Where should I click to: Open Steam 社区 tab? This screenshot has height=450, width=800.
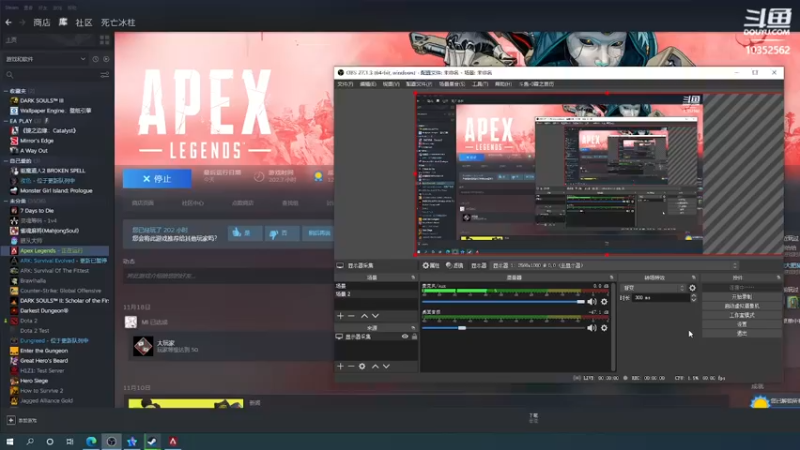click(84, 22)
